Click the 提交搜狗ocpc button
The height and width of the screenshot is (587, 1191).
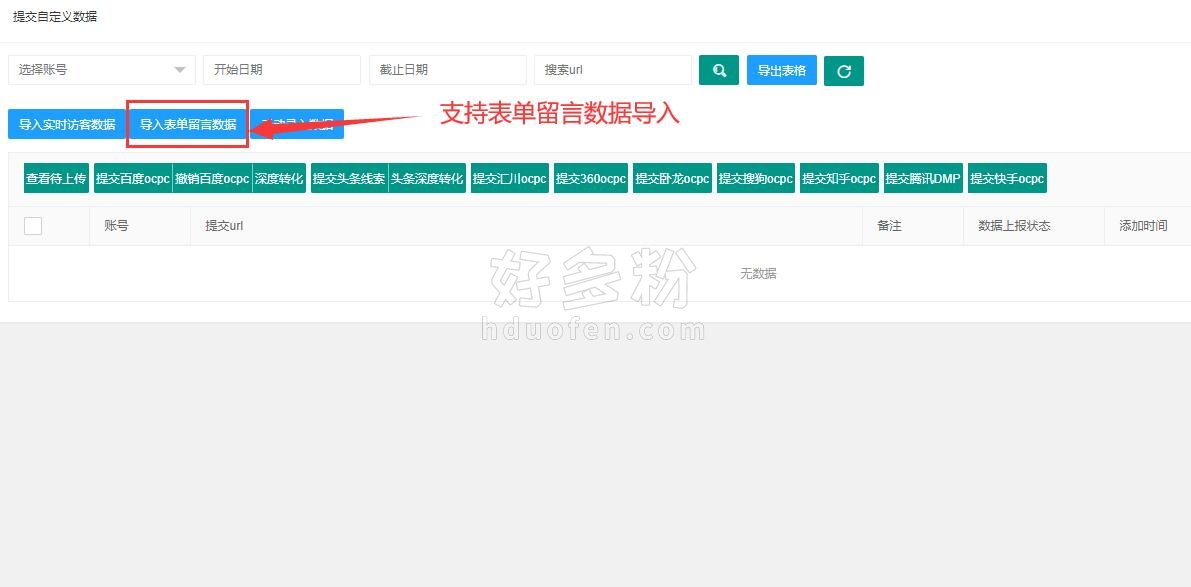(x=756, y=178)
